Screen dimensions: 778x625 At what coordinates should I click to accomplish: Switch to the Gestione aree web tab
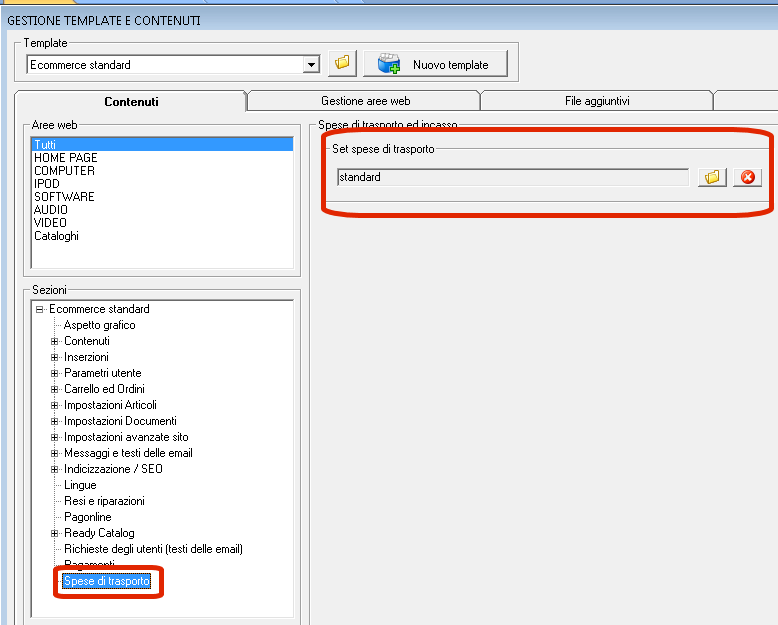point(365,101)
